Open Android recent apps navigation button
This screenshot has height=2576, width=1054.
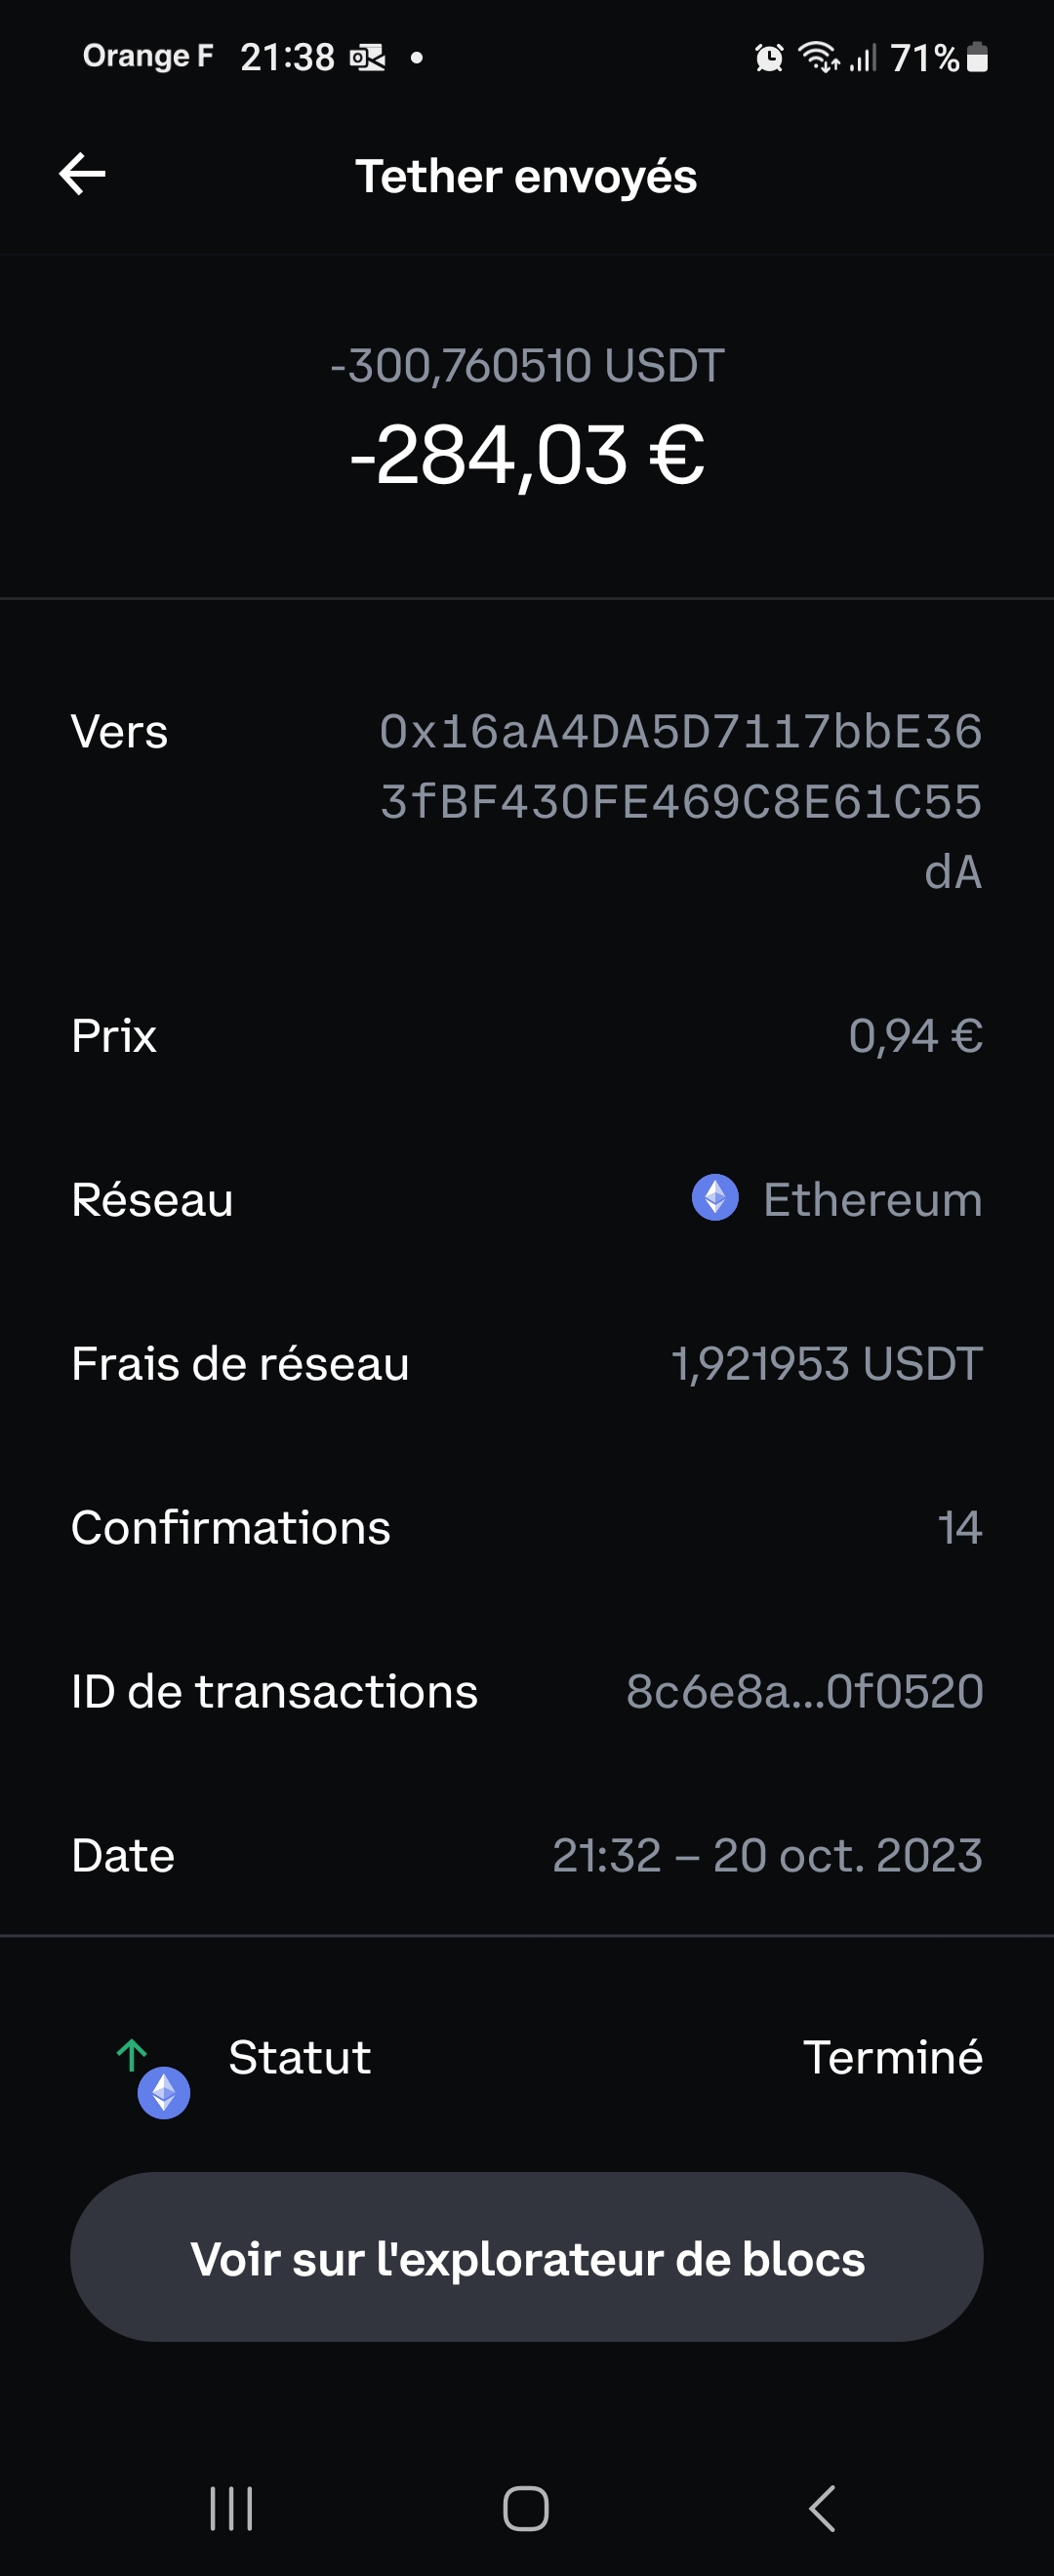[231, 2508]
